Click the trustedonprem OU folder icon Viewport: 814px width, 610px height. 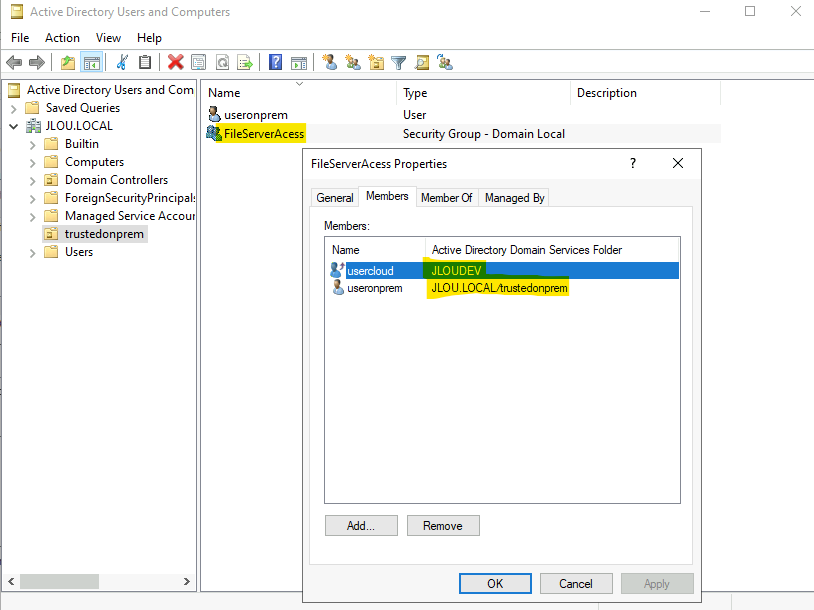51,234
